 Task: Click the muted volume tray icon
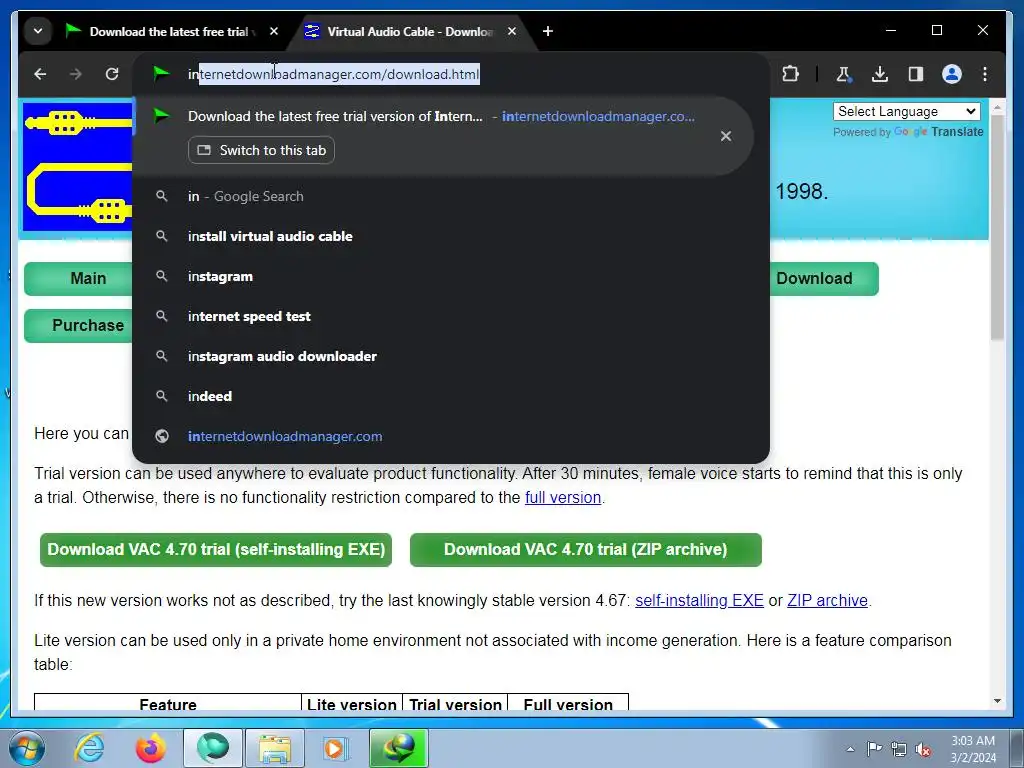tap(923, 749)
